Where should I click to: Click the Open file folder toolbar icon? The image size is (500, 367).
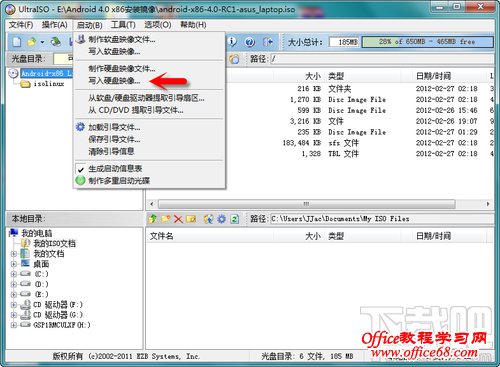(31, 42)
